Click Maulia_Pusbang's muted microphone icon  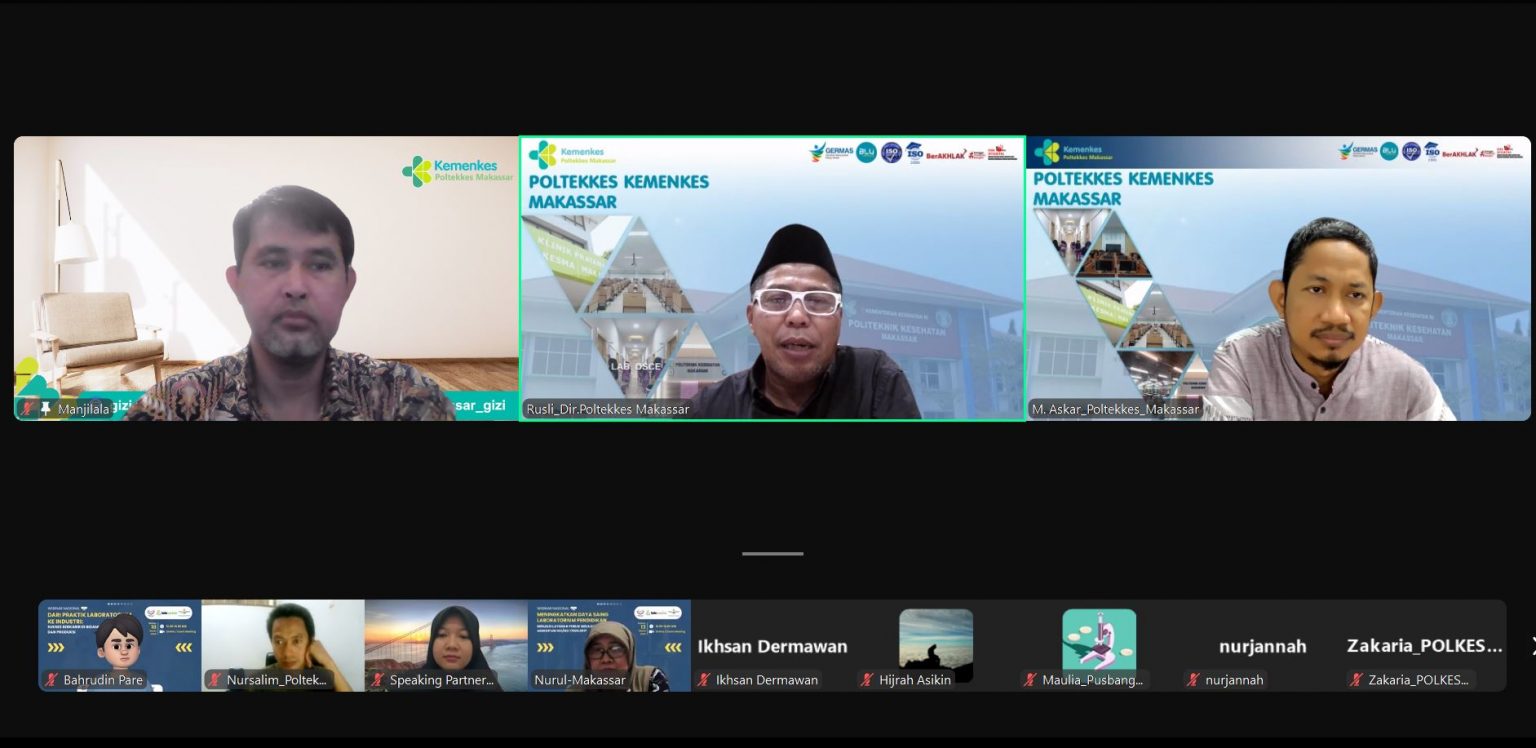click(1031, 680)
